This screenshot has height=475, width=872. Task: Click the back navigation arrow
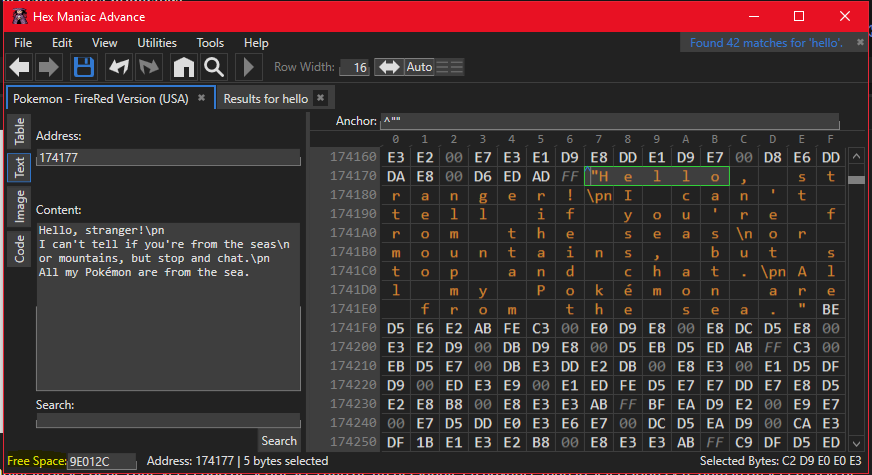pos(19,68)
